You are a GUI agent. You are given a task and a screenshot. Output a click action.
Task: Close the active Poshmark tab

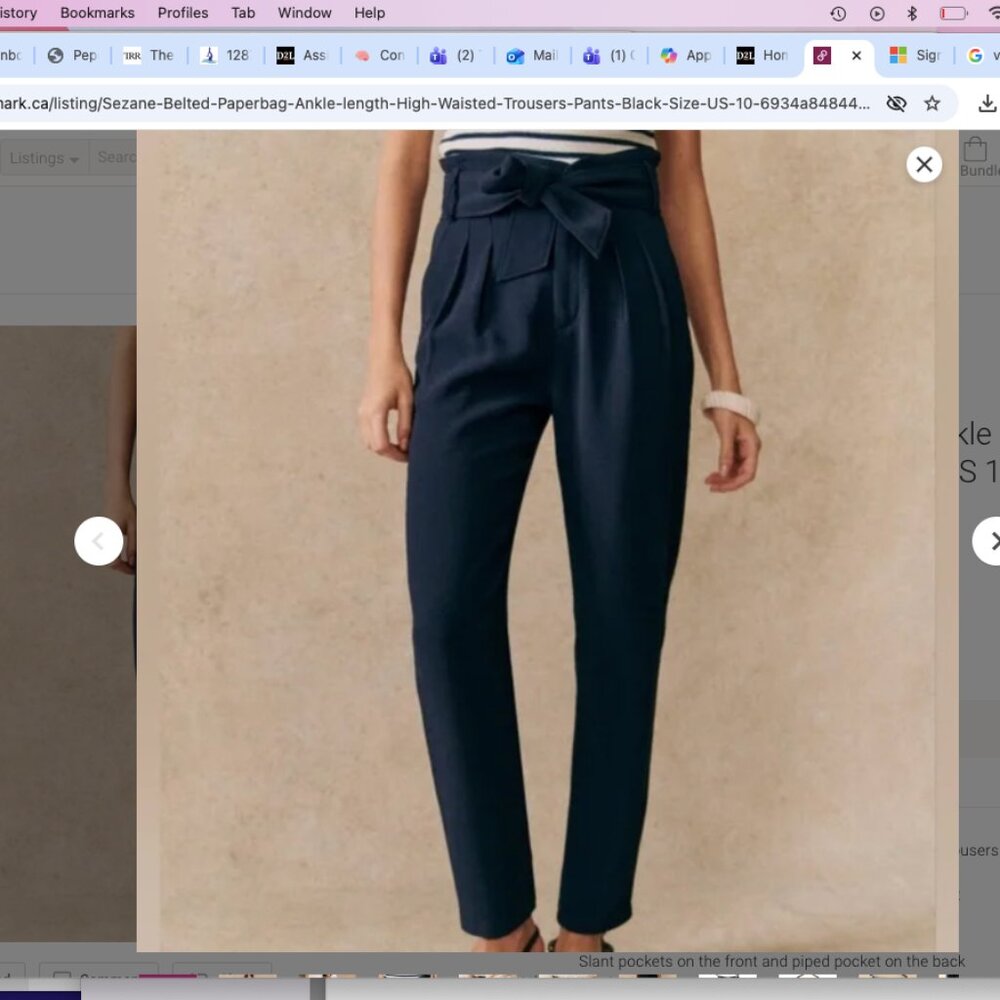[857, 55]
